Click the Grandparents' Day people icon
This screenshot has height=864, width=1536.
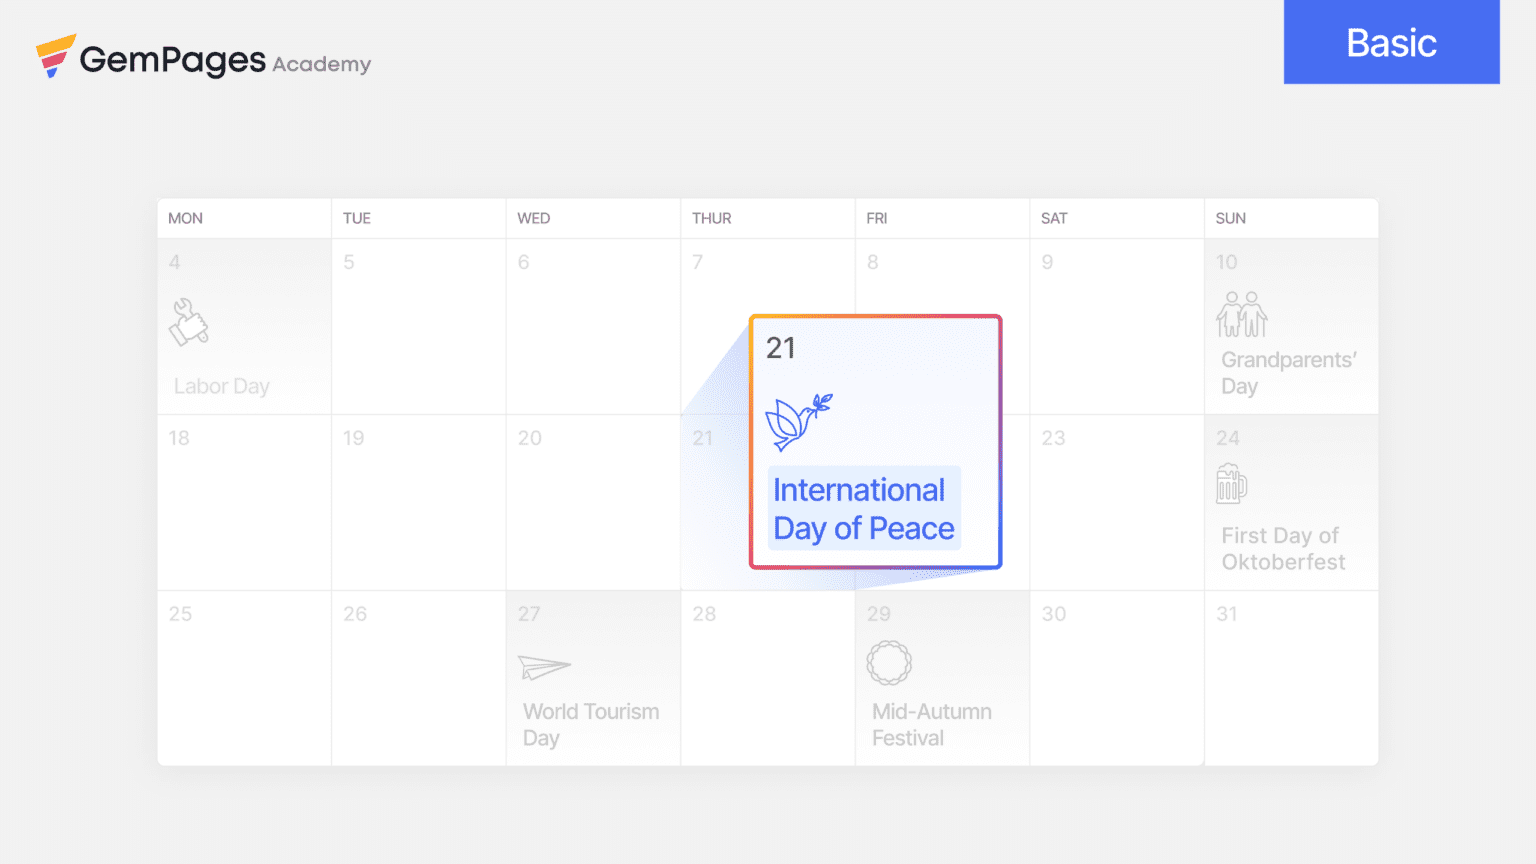(x=1242, y=314)
